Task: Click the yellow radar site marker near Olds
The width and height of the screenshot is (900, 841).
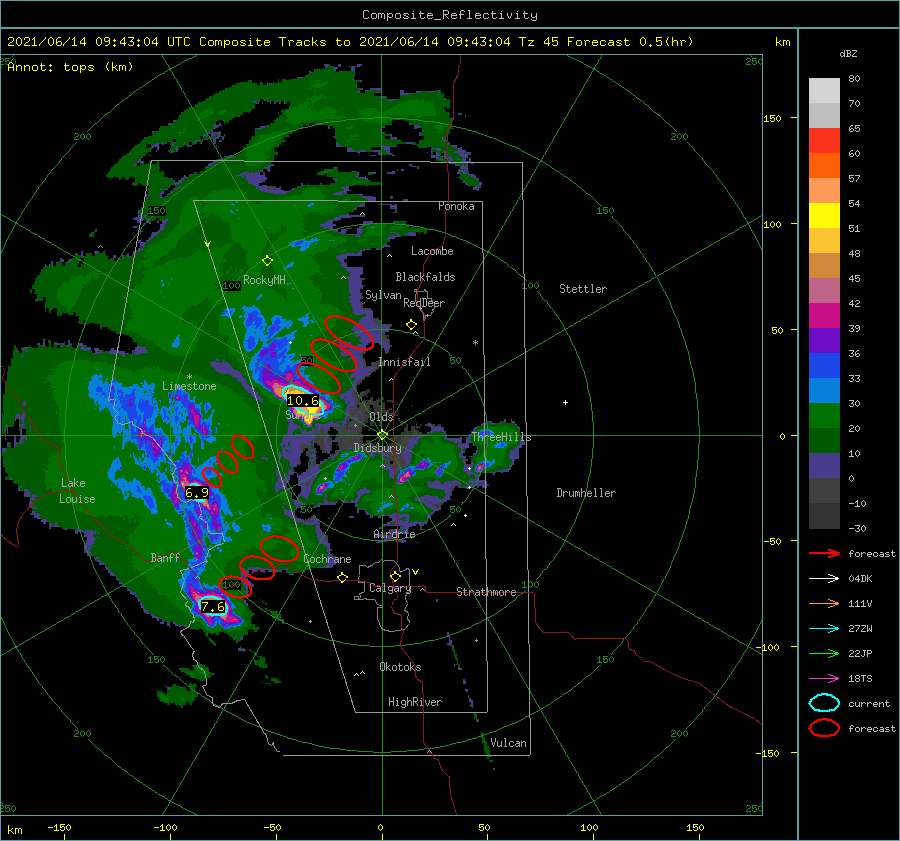Action: click(x=382, y=435)
